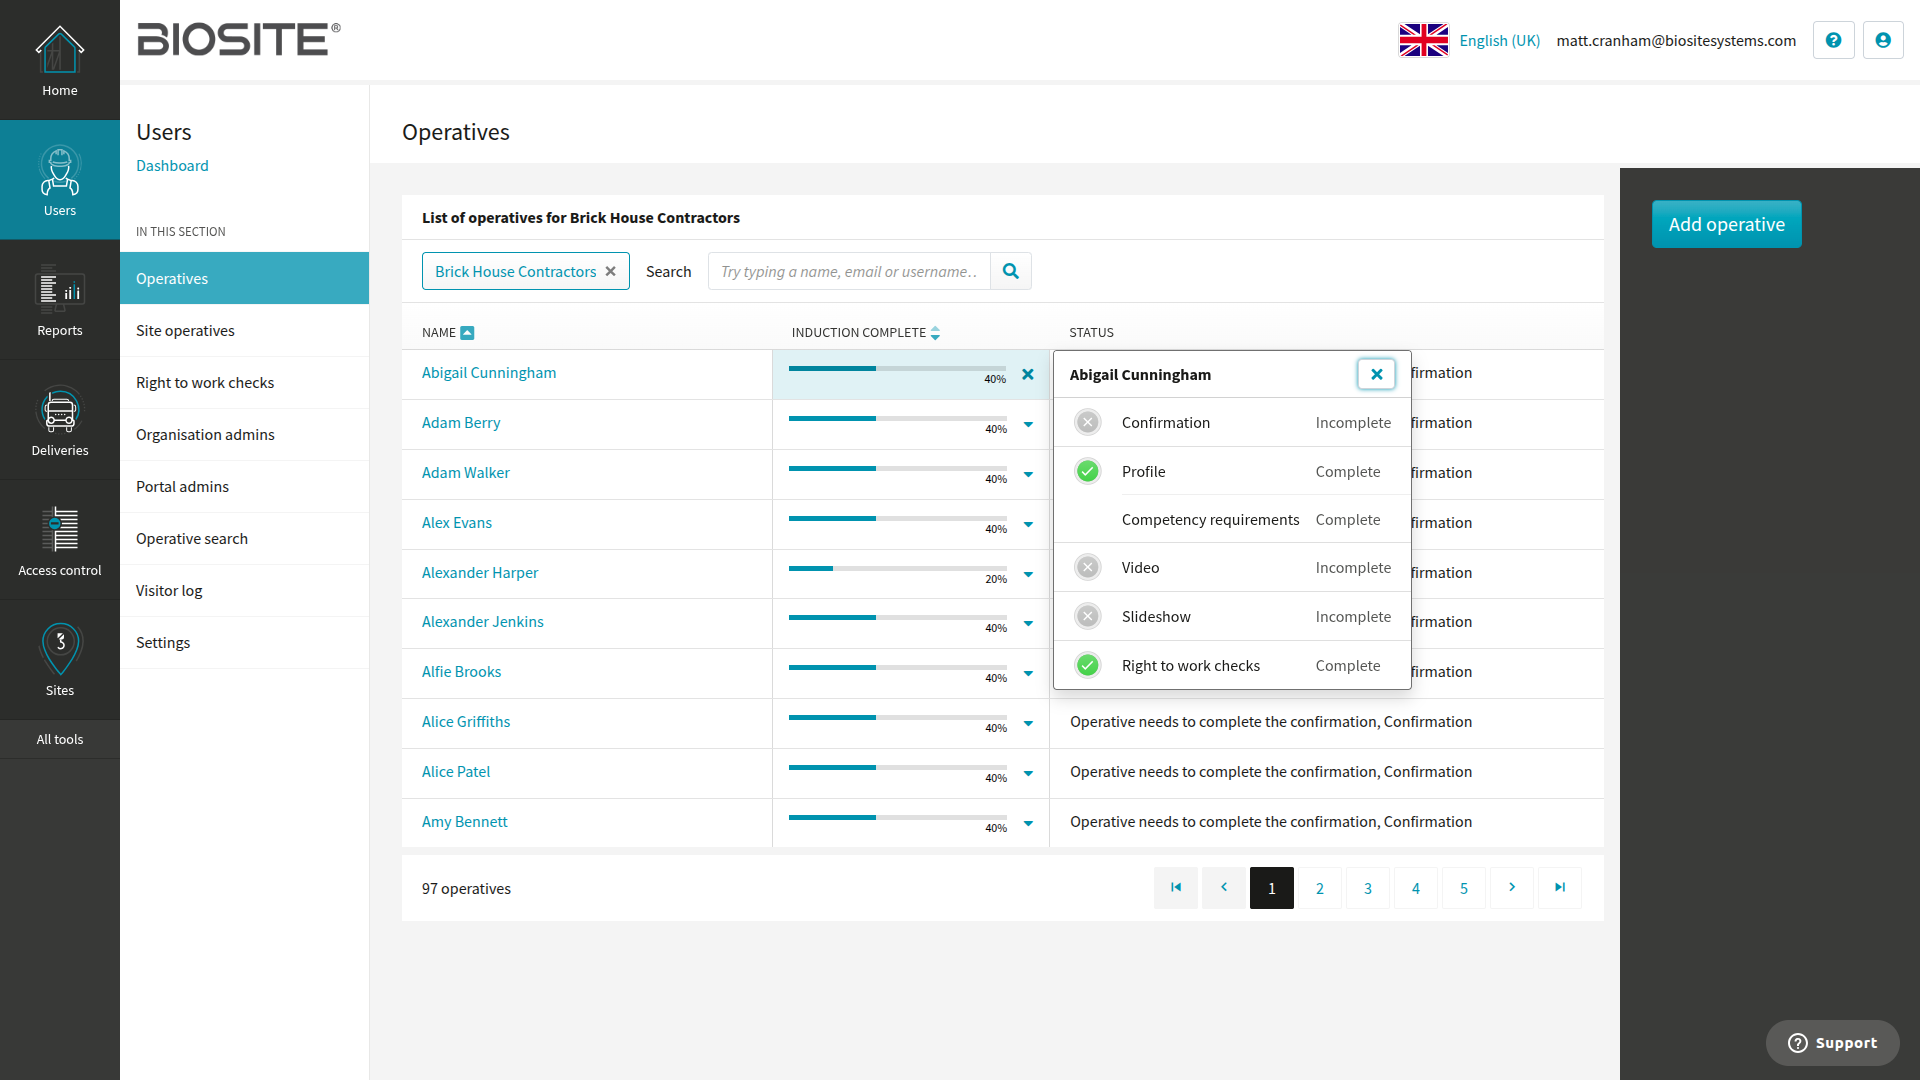Open the Support chat button

[1832, 1042]
